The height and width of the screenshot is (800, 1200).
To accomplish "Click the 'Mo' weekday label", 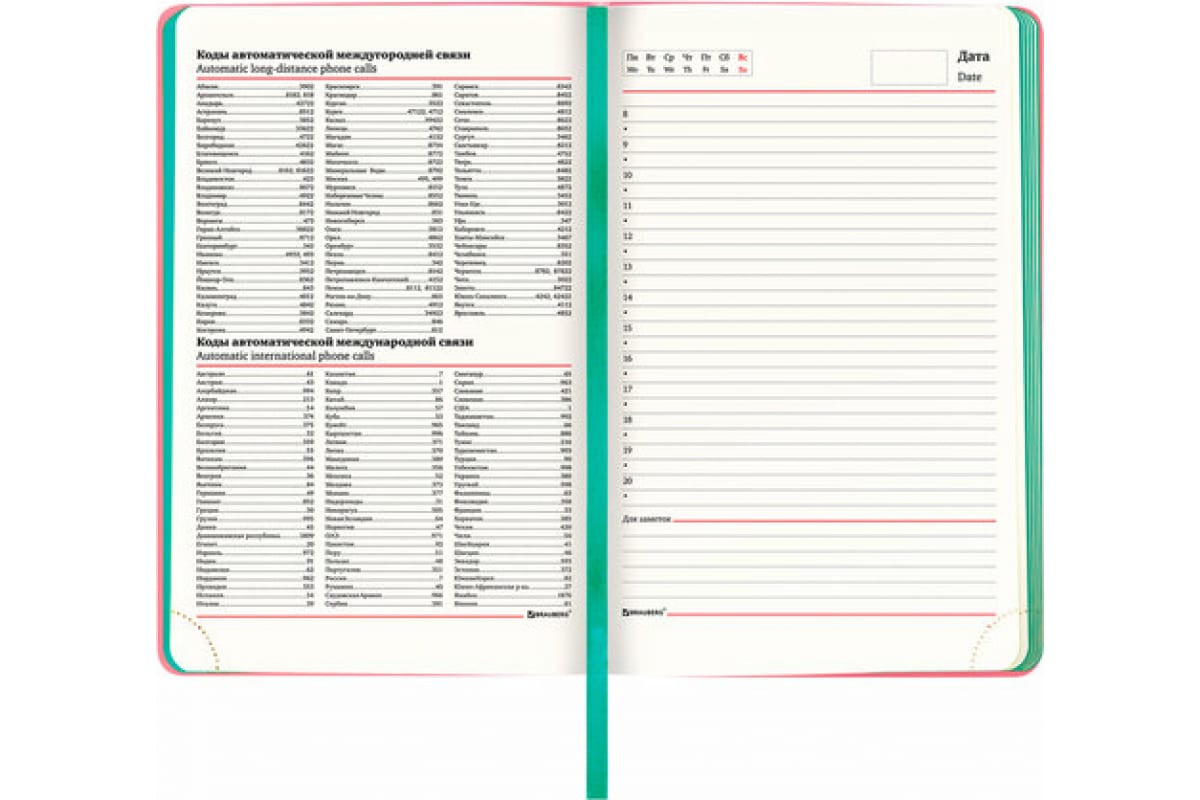I will 631,70.
